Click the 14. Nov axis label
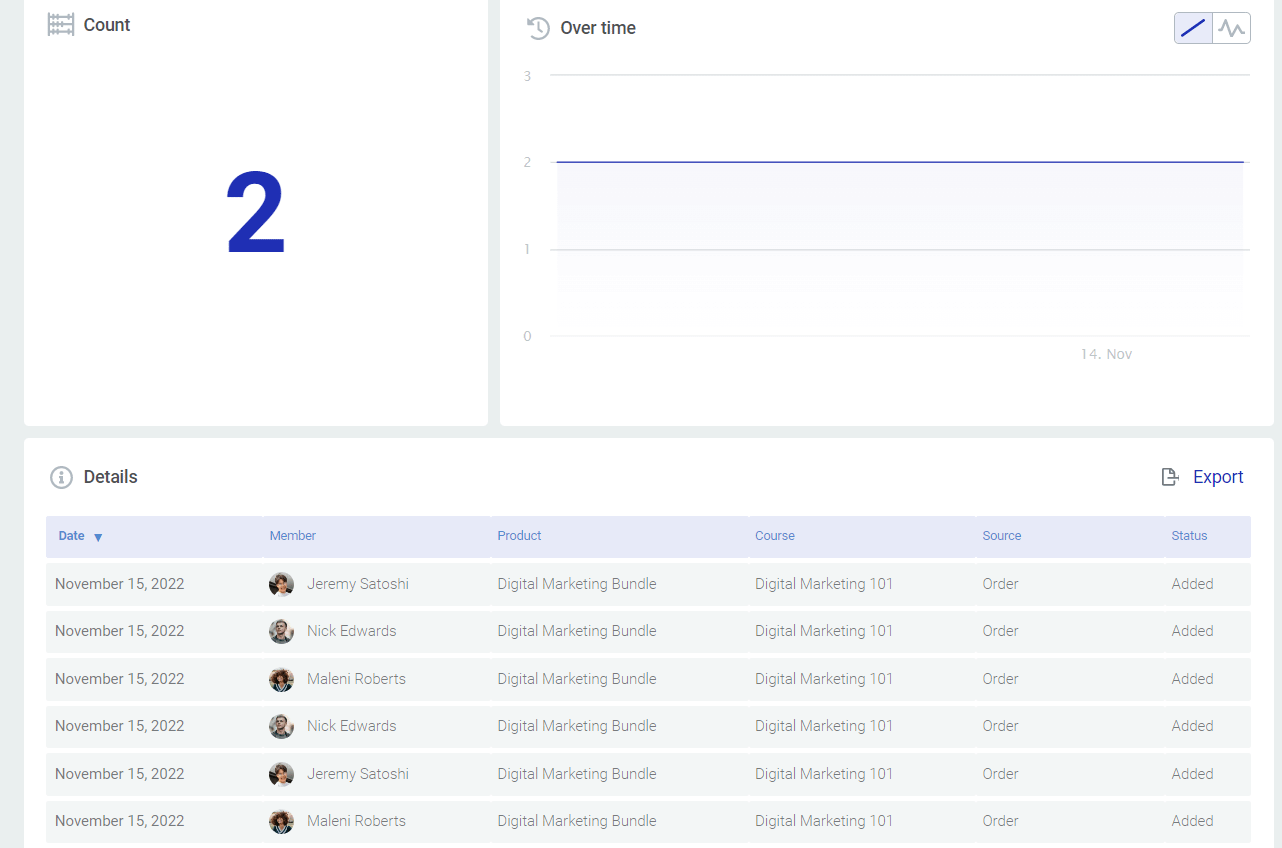This screenshot has height=848, width=1282. coord(1106,354)
